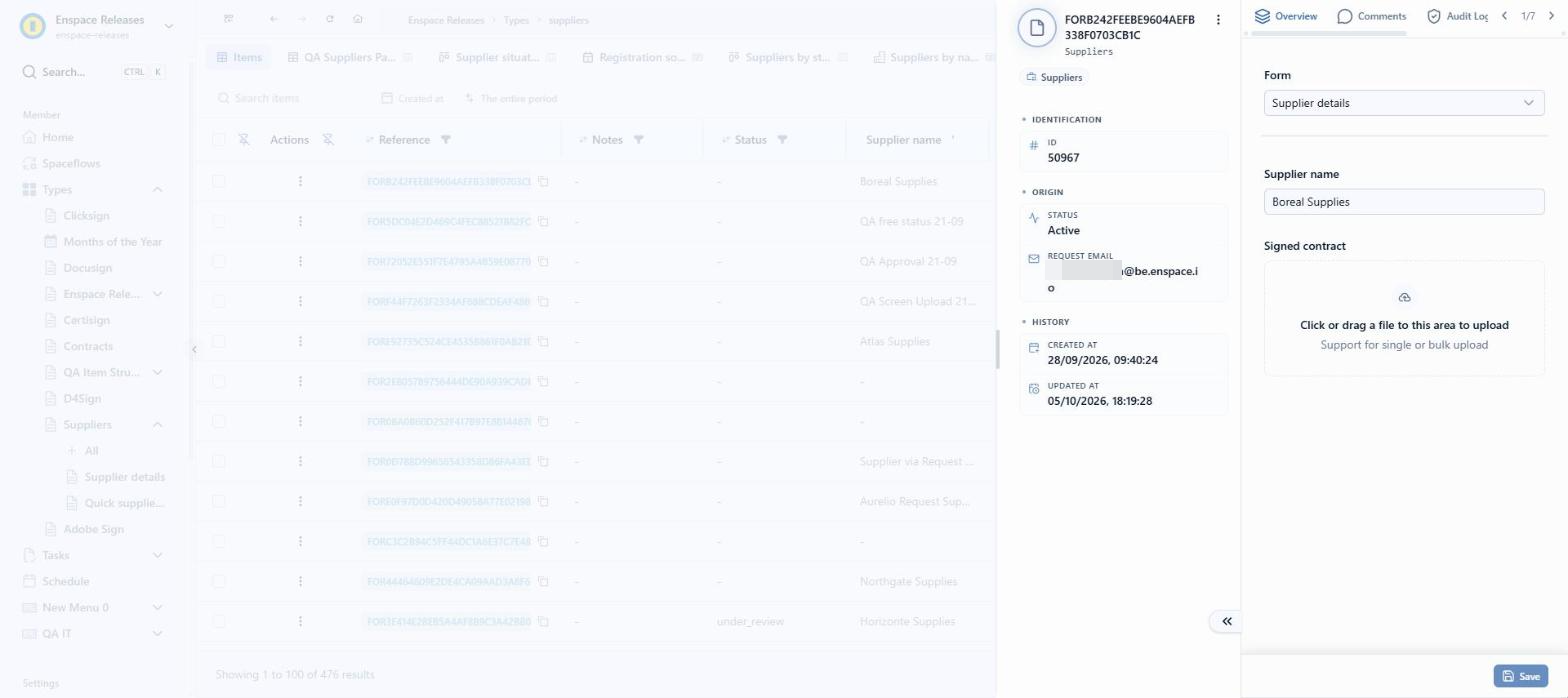This screenshot has width=1568, height=698.
Task: Collapse the Suppliers tree node in sidebar
Action: (157, 425)
